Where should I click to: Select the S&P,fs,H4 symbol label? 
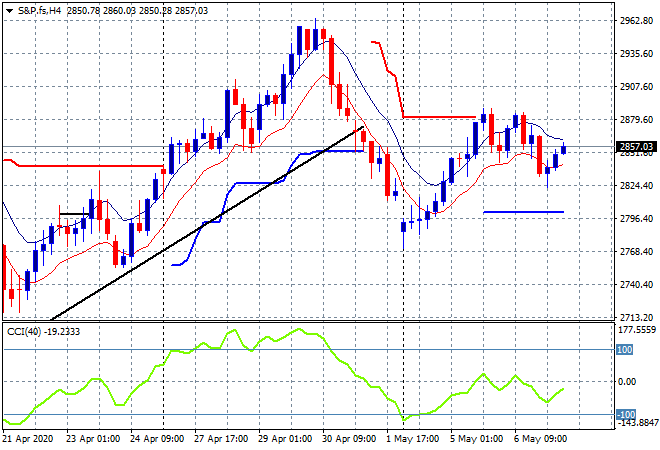(x=39, y=11)
